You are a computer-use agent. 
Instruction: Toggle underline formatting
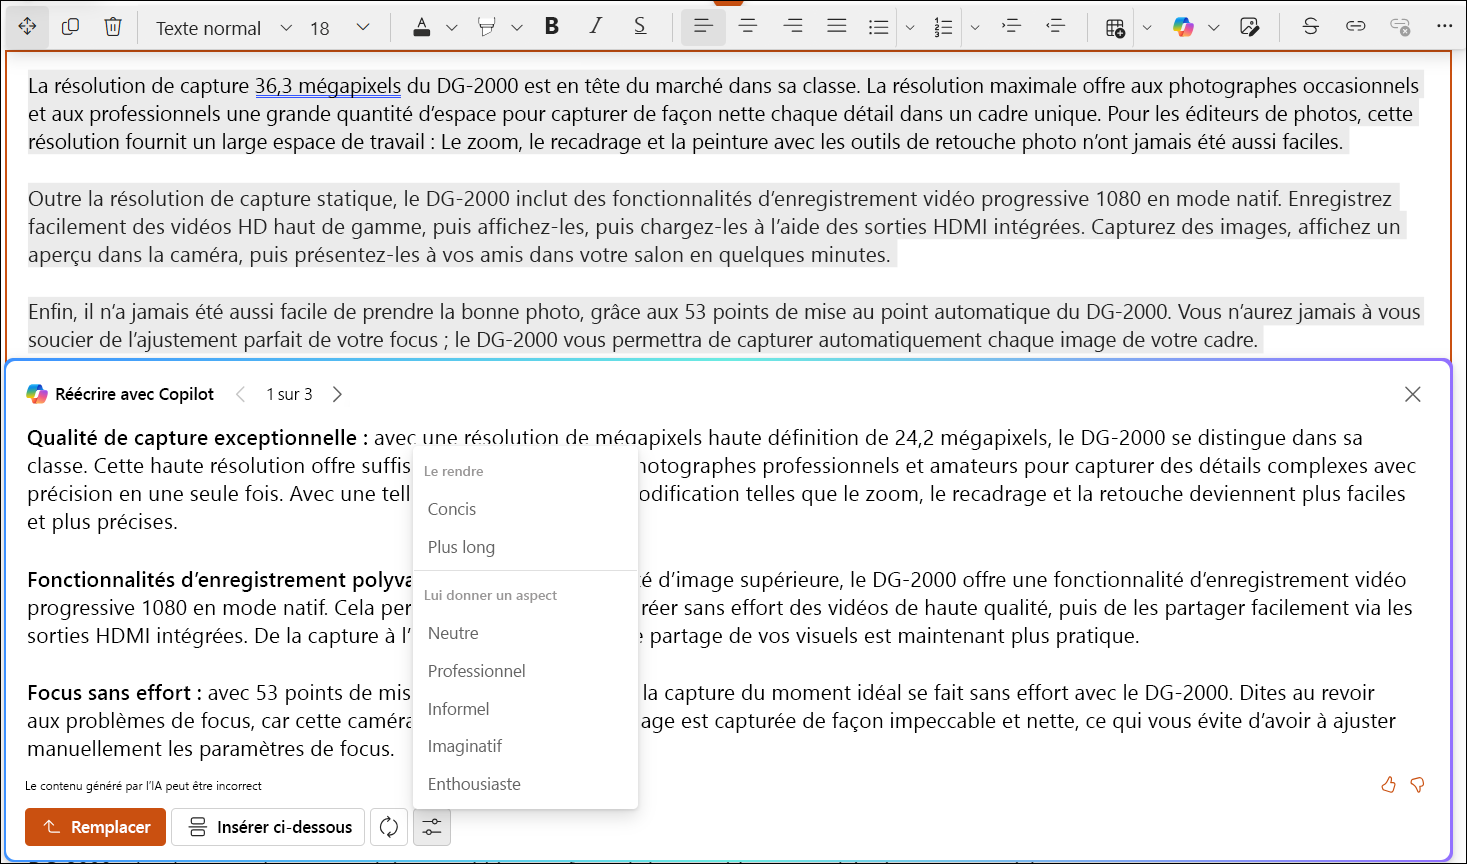click(640, 27)
